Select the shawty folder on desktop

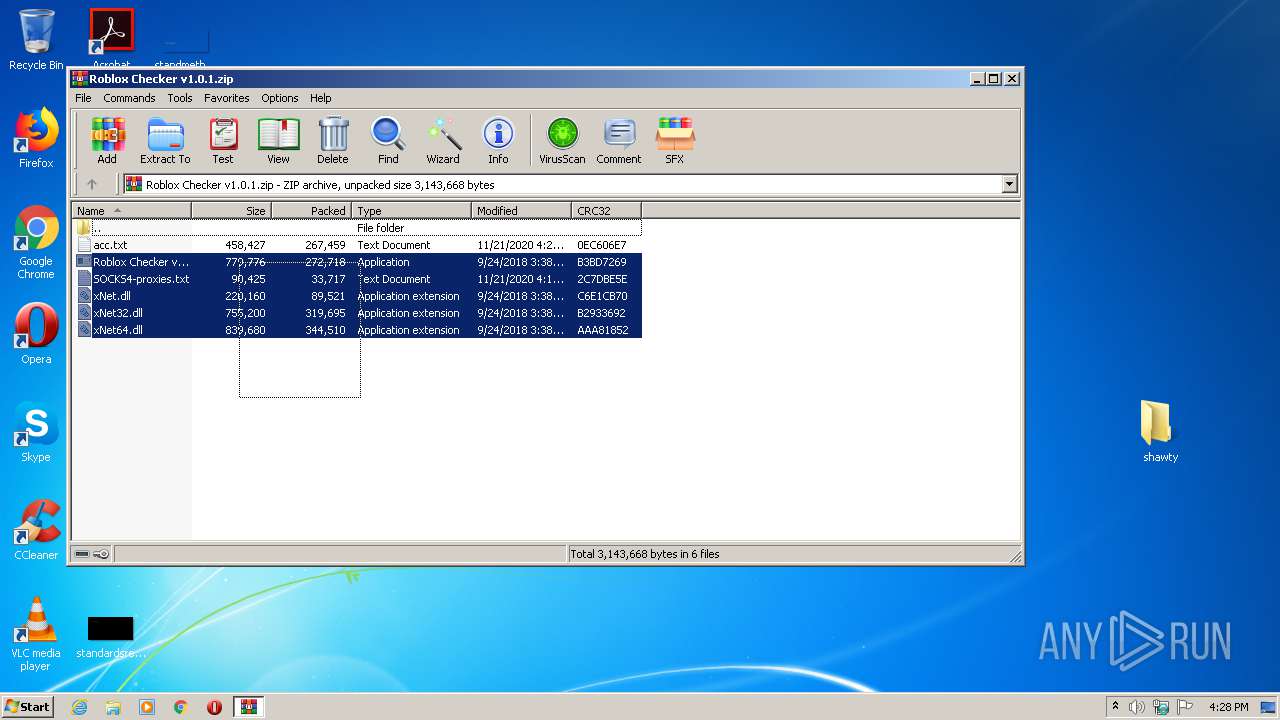pos(1160,431)
